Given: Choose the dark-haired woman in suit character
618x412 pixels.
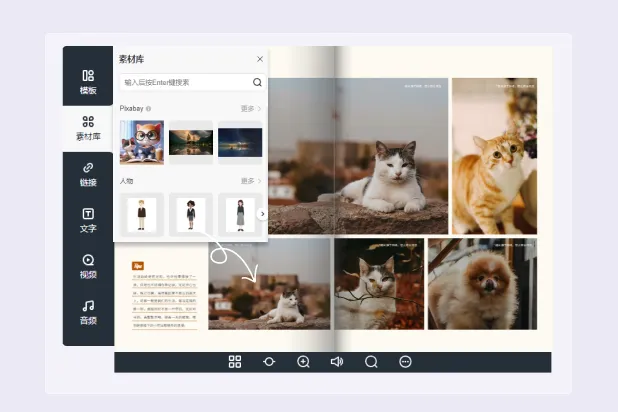Looking at the screenshot, I should click(x=191, y=214).
